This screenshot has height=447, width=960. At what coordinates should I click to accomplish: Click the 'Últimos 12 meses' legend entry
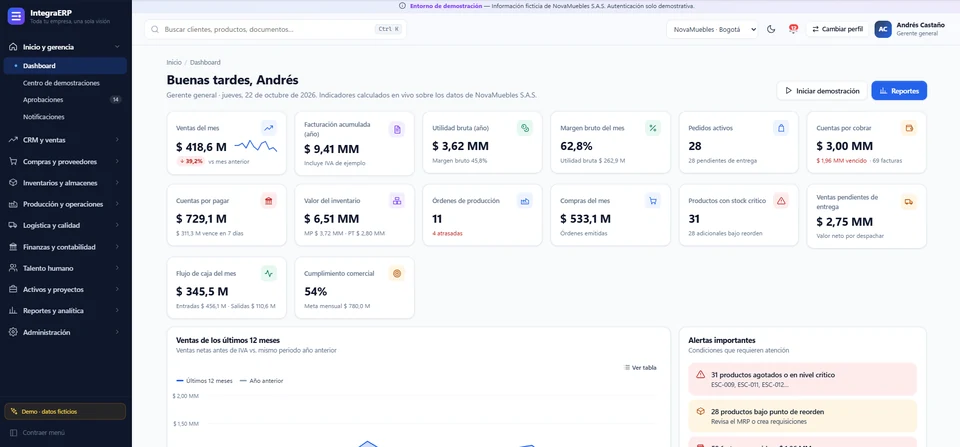[204, 380]
